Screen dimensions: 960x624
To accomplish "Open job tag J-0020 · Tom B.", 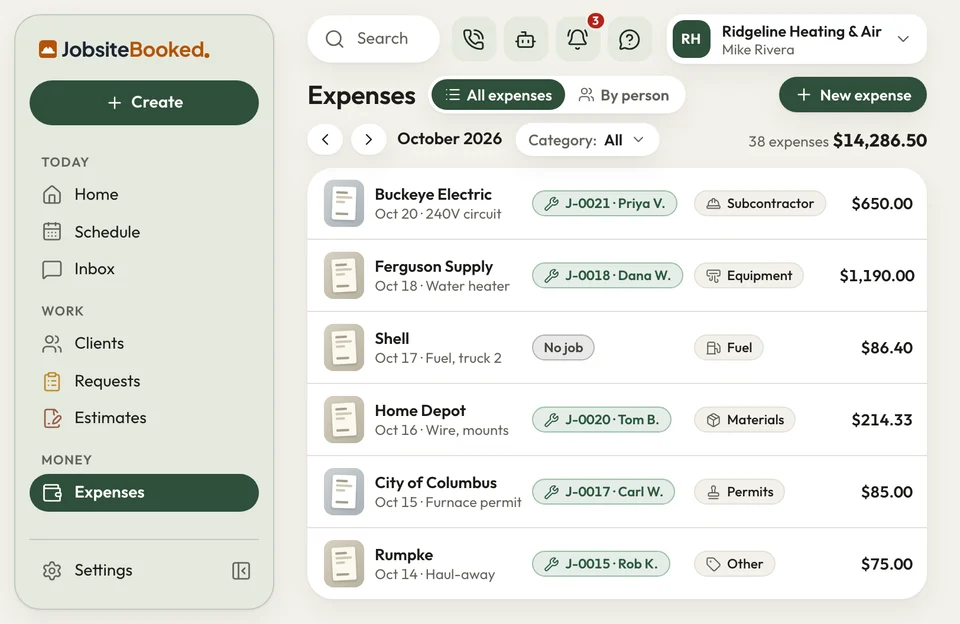I will [601, 419].
